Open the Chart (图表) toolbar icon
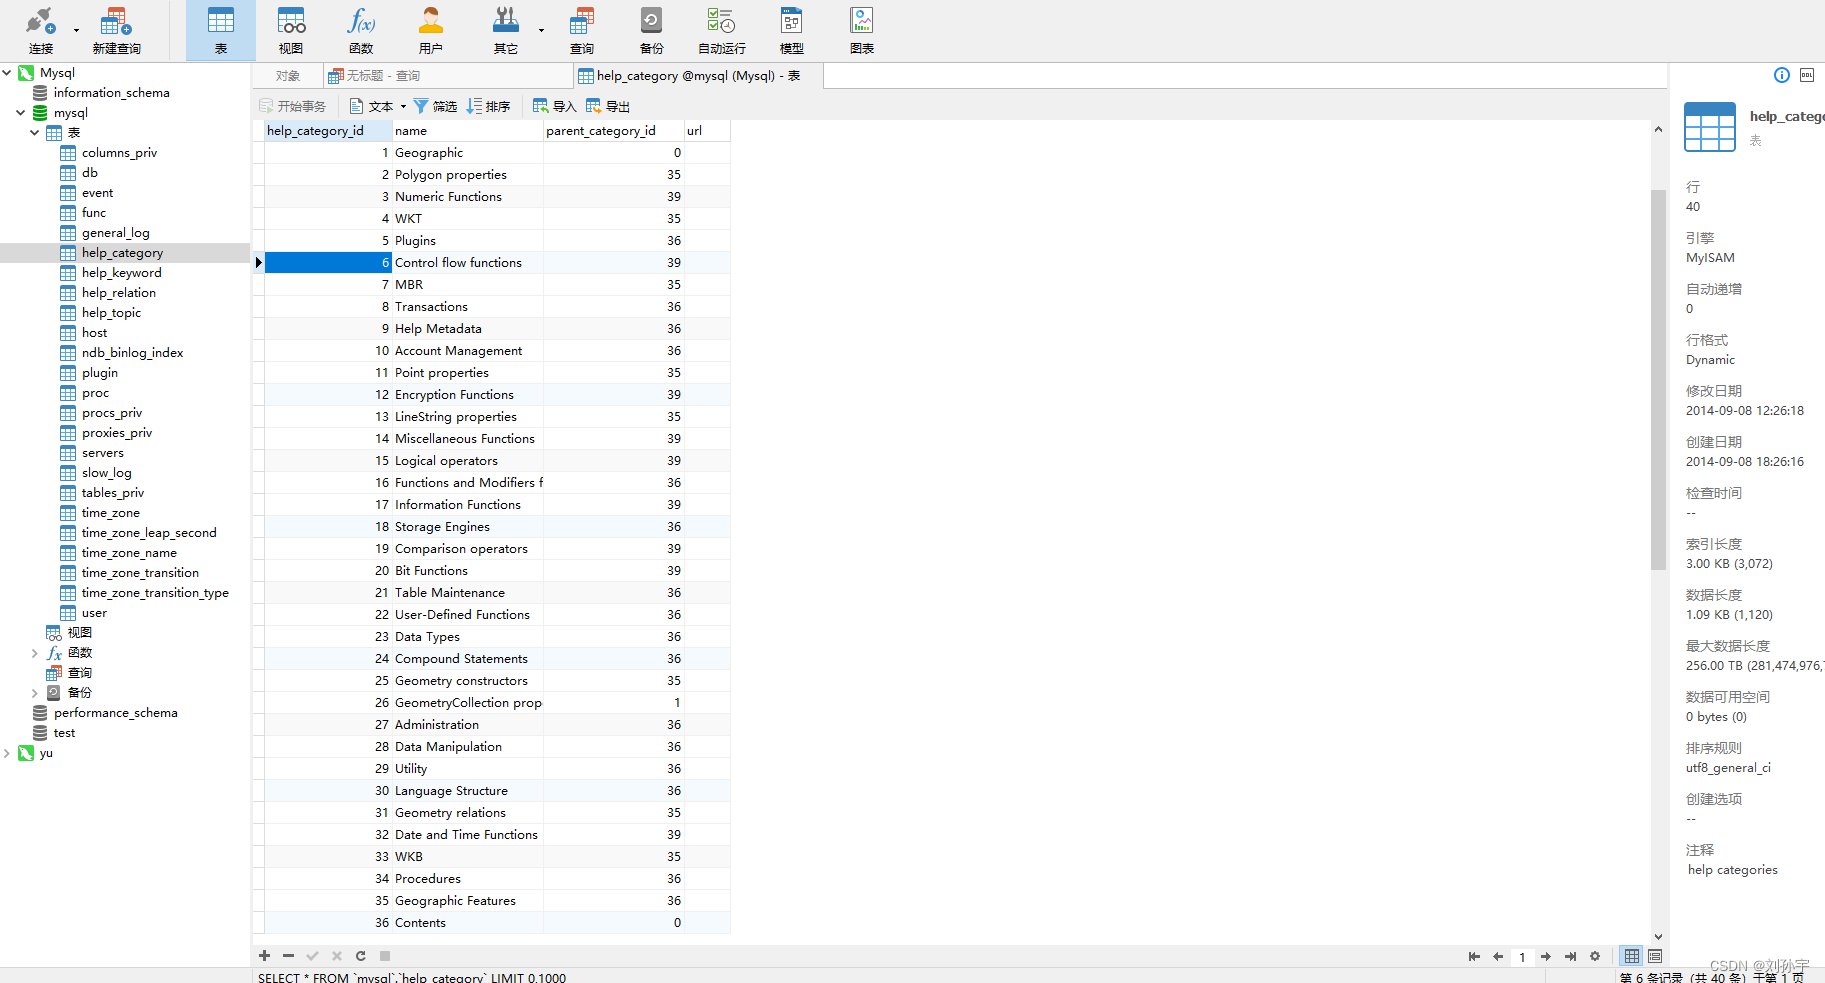The height and width of the screenshot is (983, 1825). 862,30
